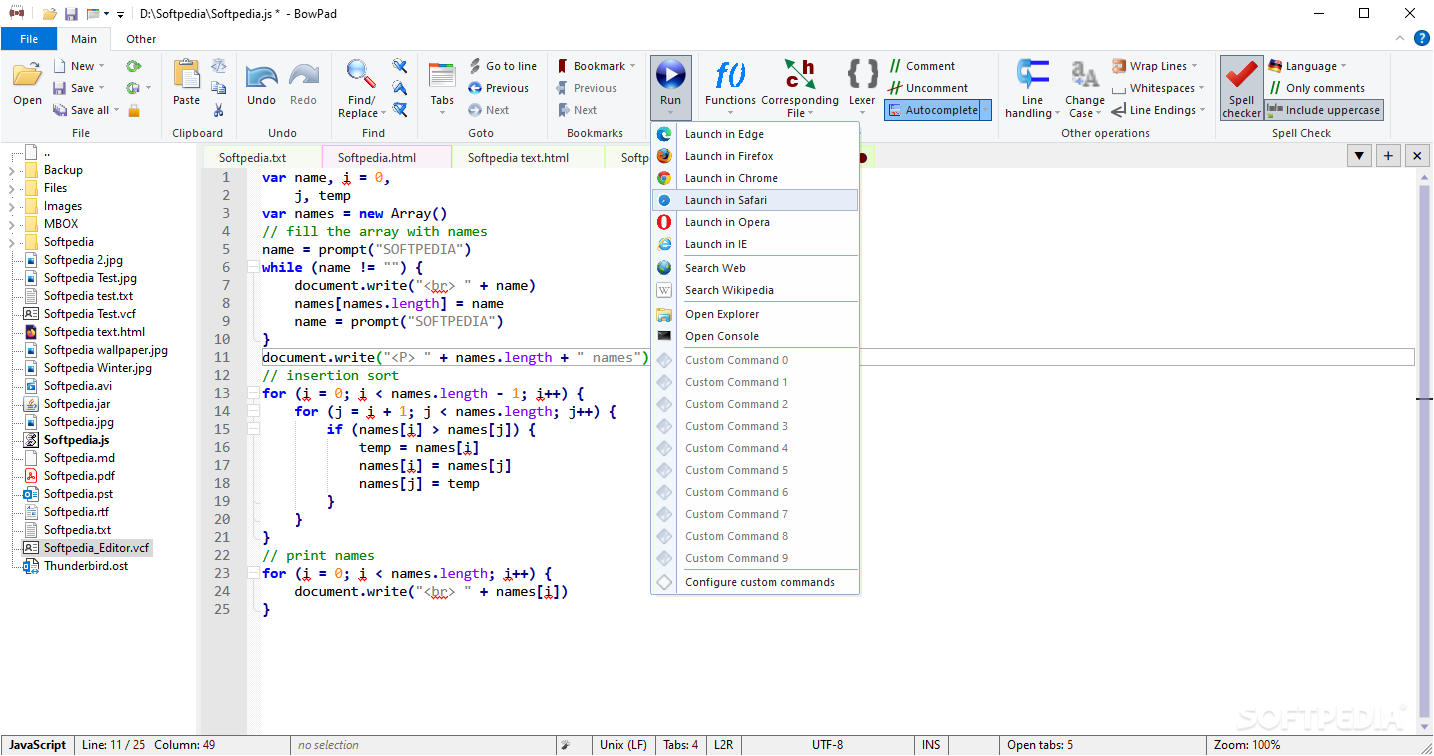Switch to the Other ribbon tab
This screenshot has width=1434, height=756.
141,39
